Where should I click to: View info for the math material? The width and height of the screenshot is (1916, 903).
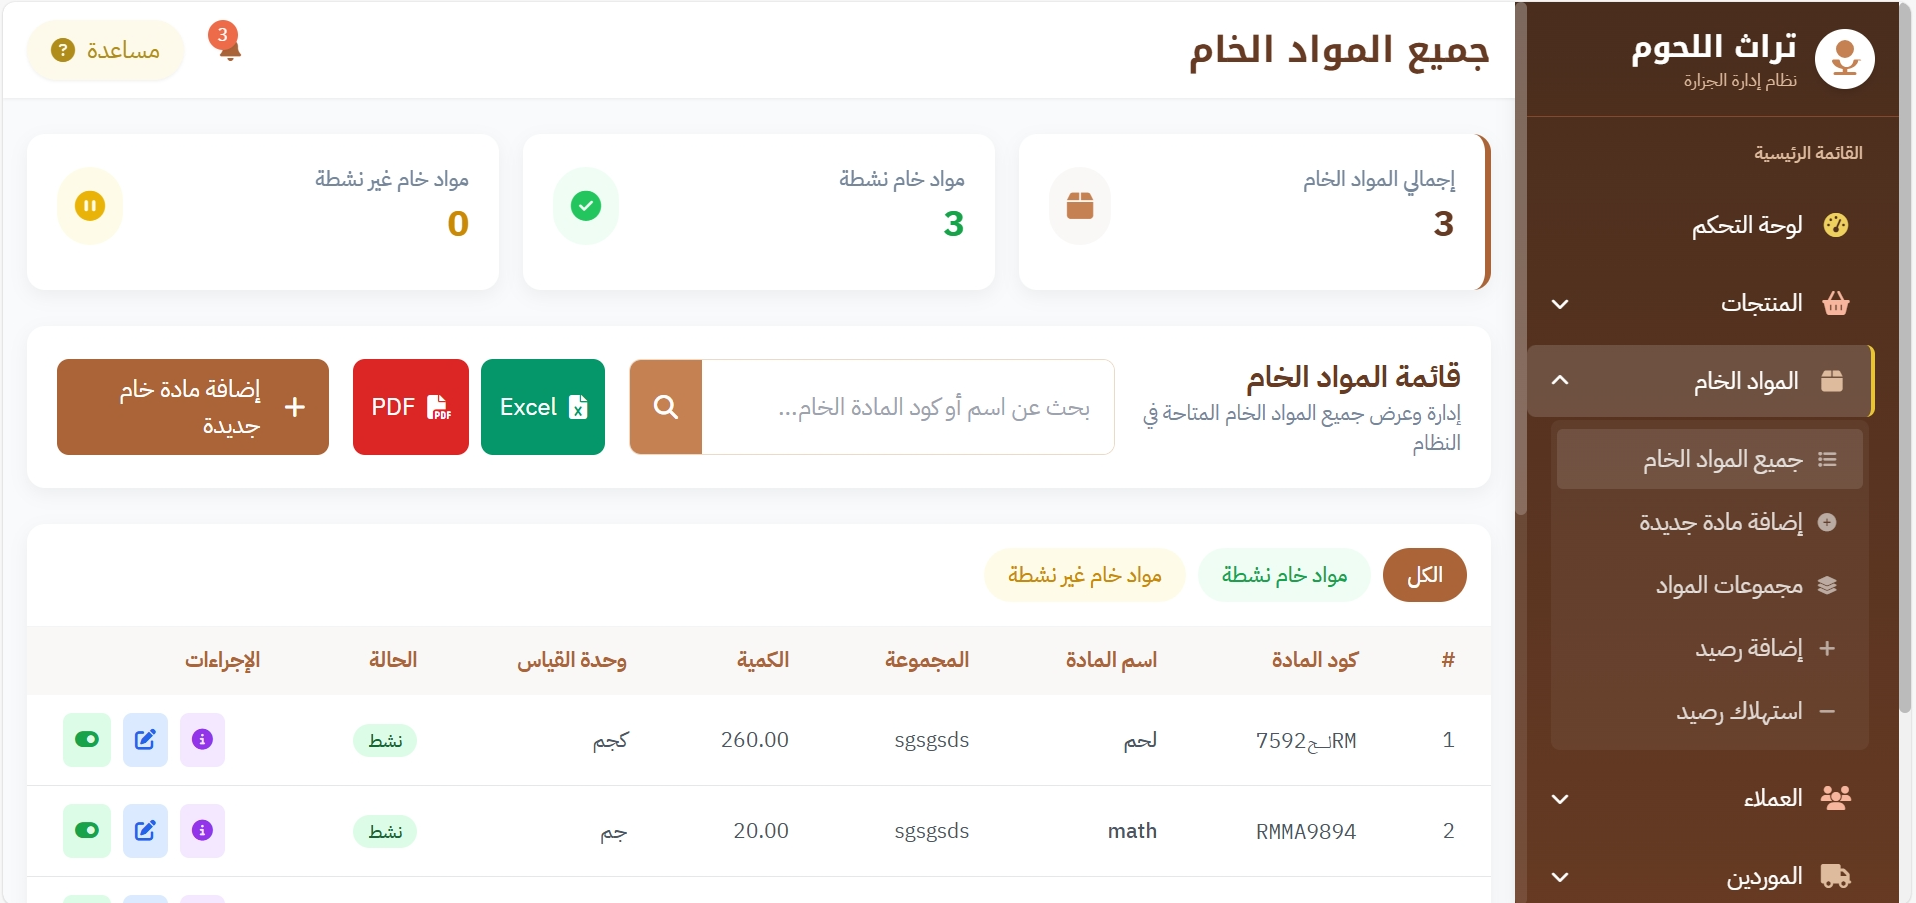202,831
